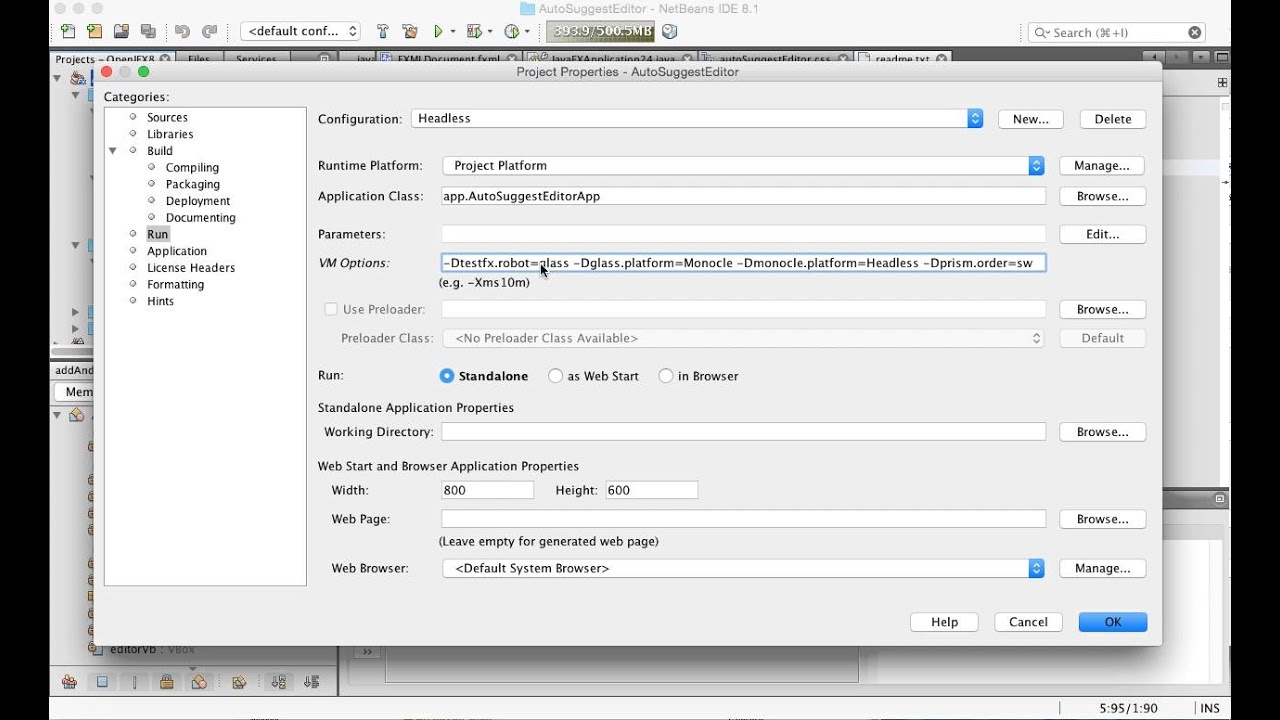Select the Libraries category
The width and height of the screenshot is (1280, 720).
(x=170, y=134)
